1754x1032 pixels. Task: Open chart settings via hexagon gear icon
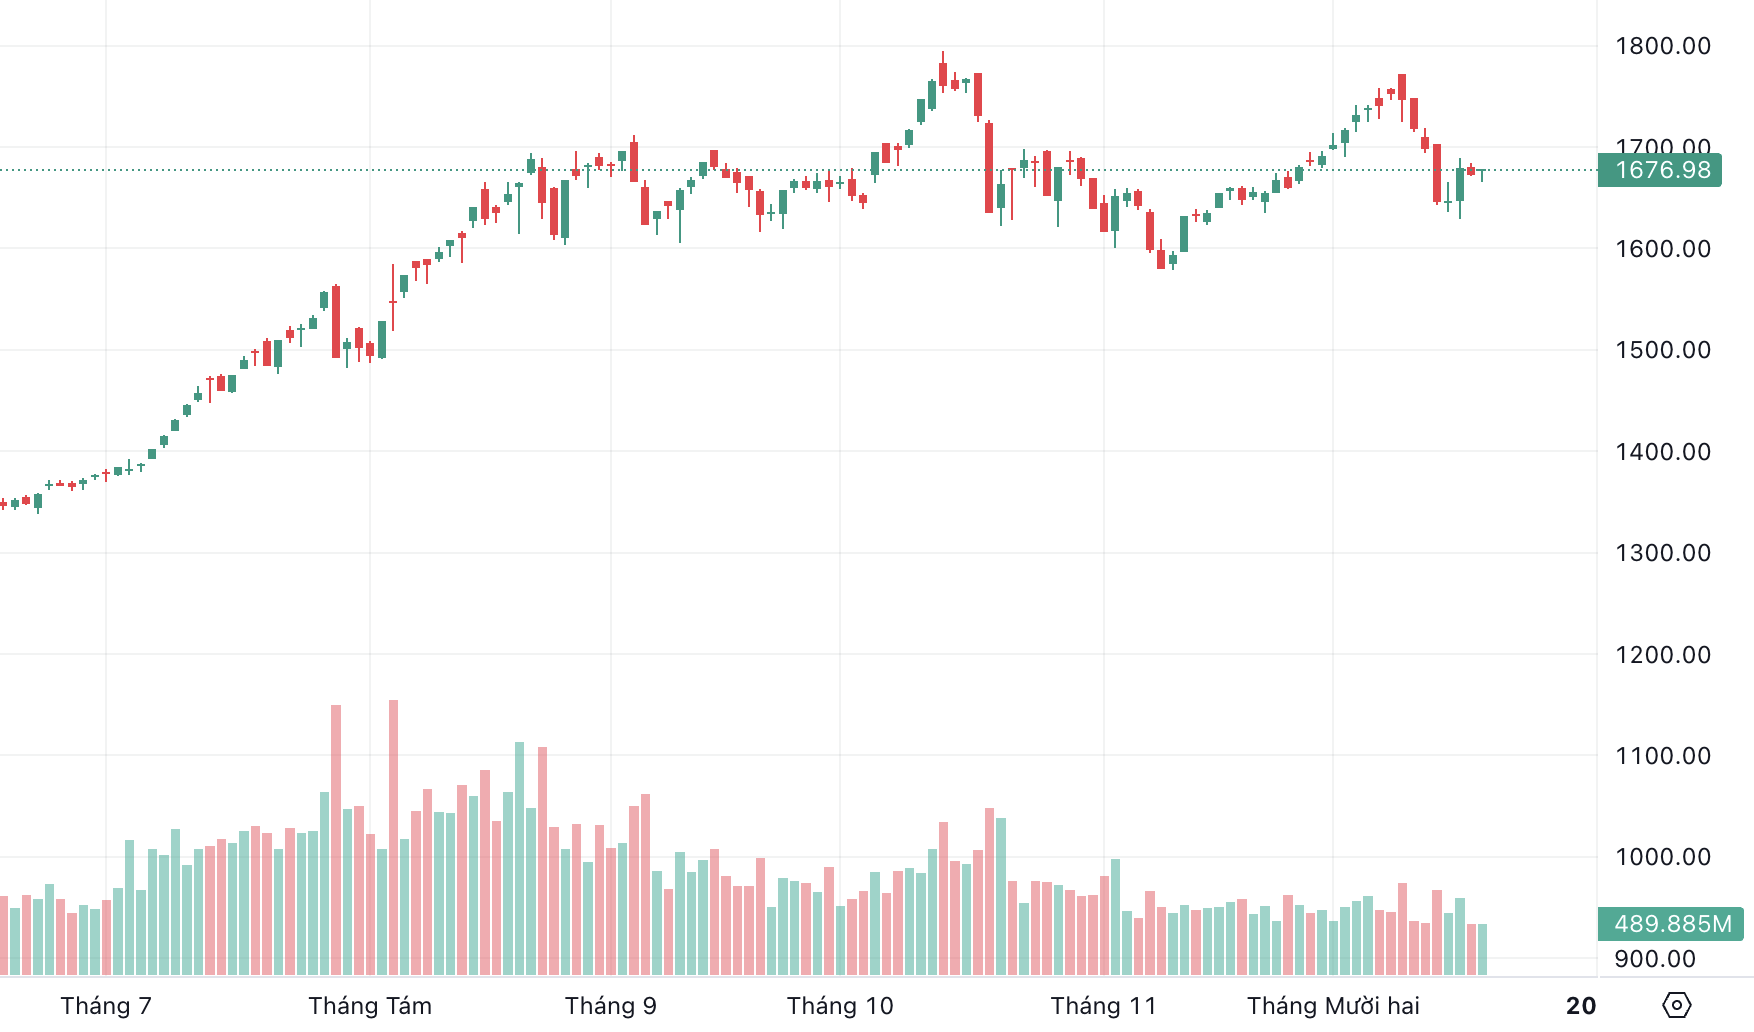click(1676, 1005)
